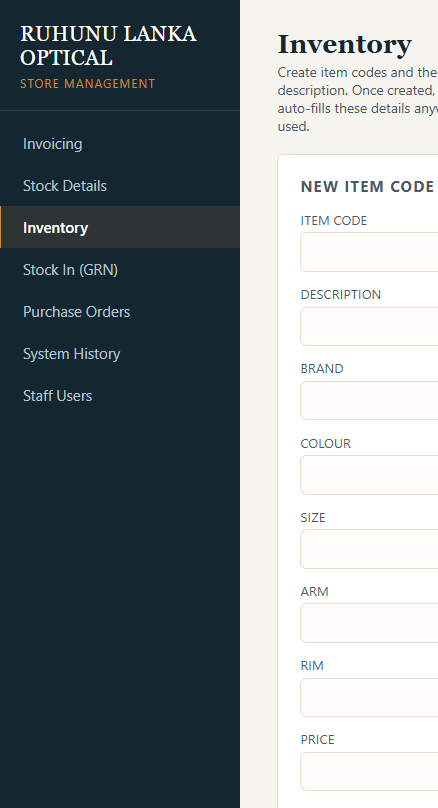
Task: Focus the Description input field
Action: pos(369,326)
